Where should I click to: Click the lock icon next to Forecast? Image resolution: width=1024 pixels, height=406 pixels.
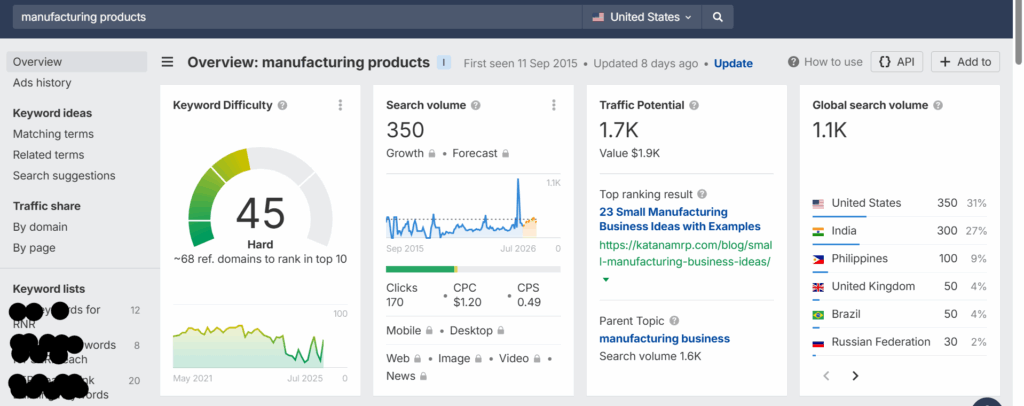504,153
